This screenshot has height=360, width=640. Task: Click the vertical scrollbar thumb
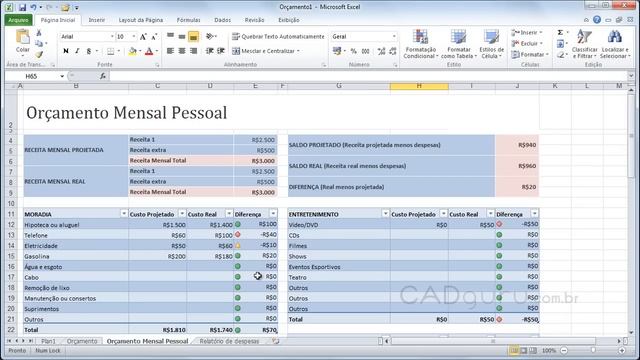[x=631, y=135]
